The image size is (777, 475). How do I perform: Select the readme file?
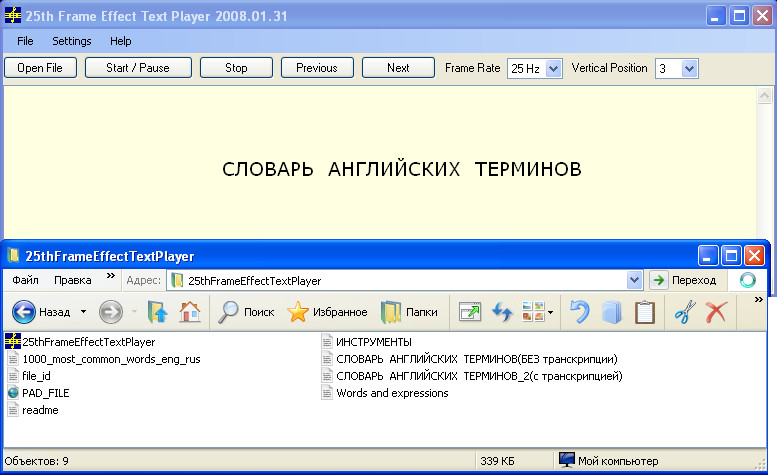pos(38,410)
